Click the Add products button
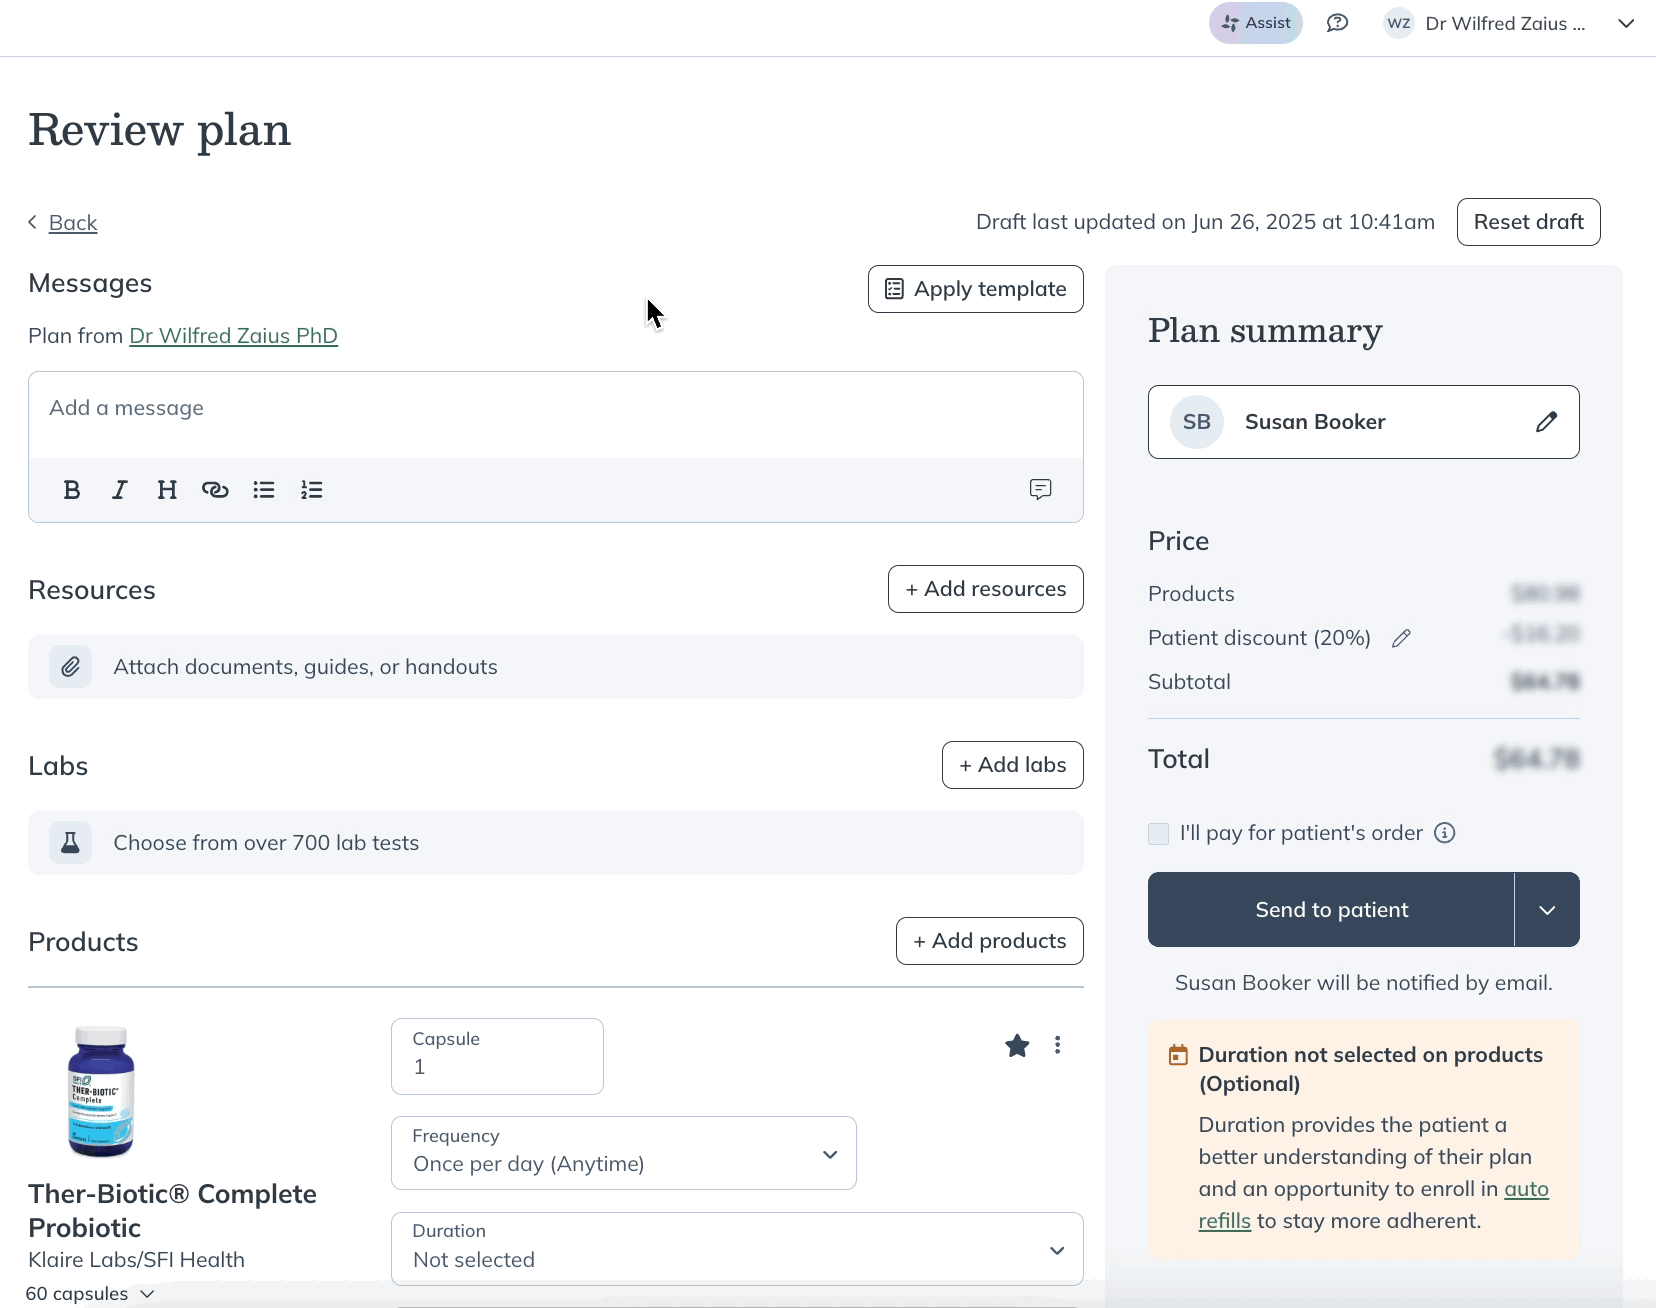Screen dimensions: 1656x1308 989,941
